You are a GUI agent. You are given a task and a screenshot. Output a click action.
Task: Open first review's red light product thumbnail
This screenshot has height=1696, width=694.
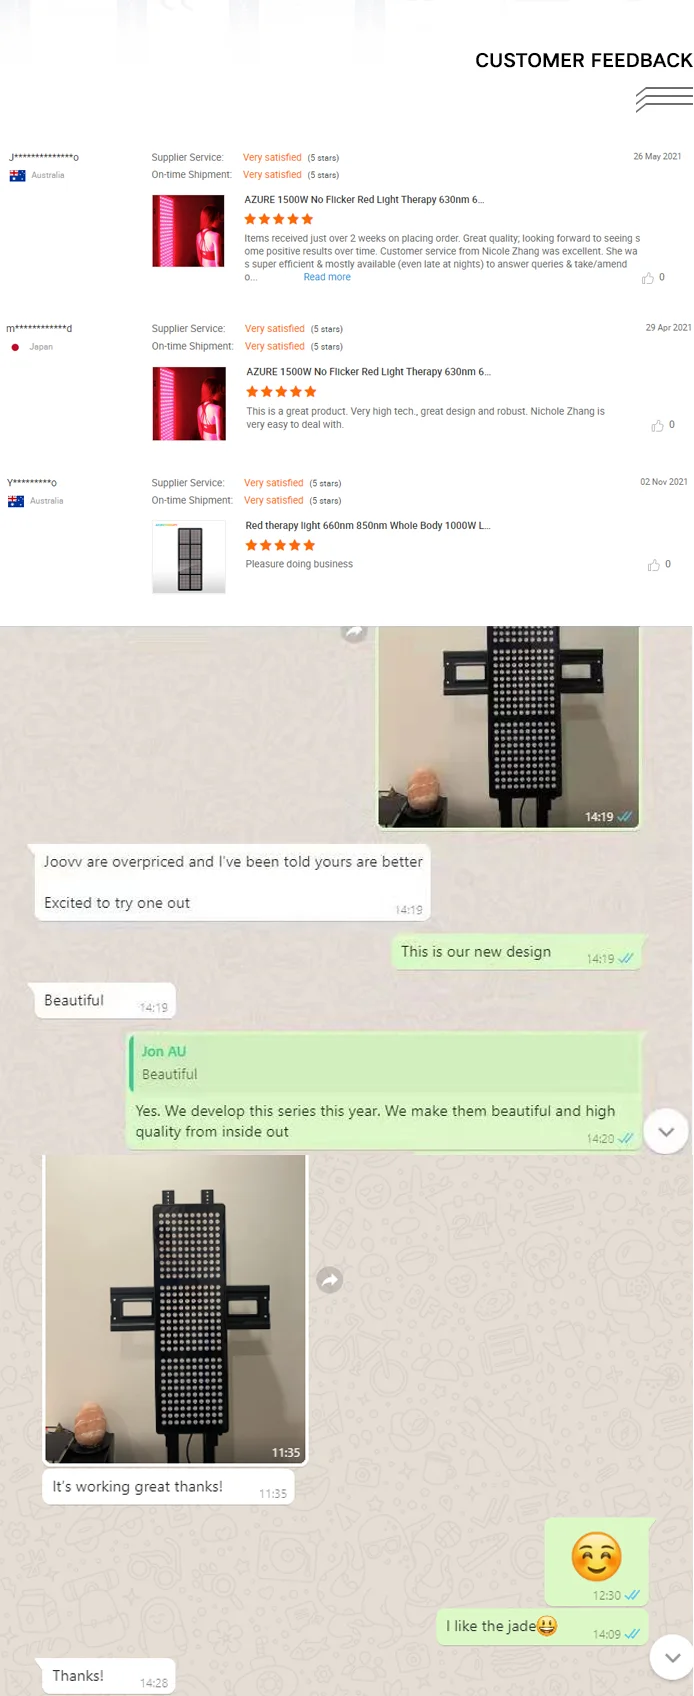pos(189,231)
